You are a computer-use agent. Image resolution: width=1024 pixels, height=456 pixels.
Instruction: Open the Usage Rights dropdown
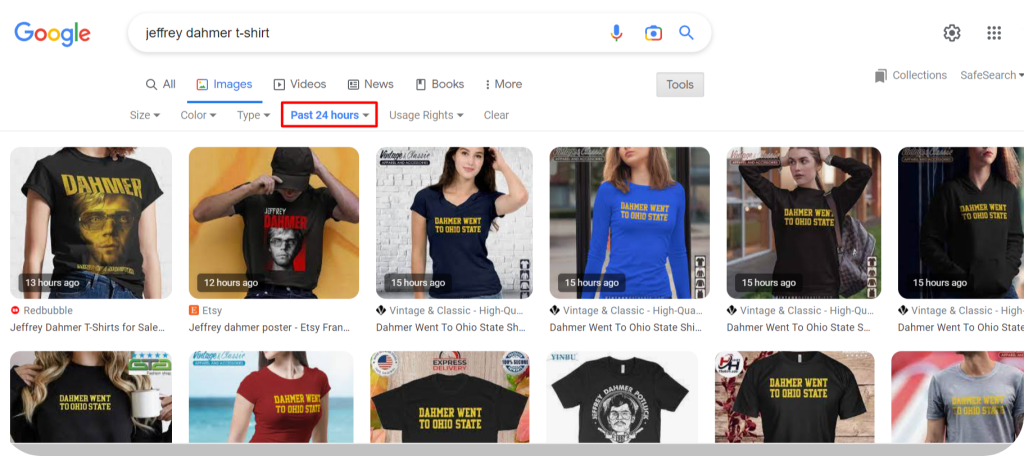(426, 115)
